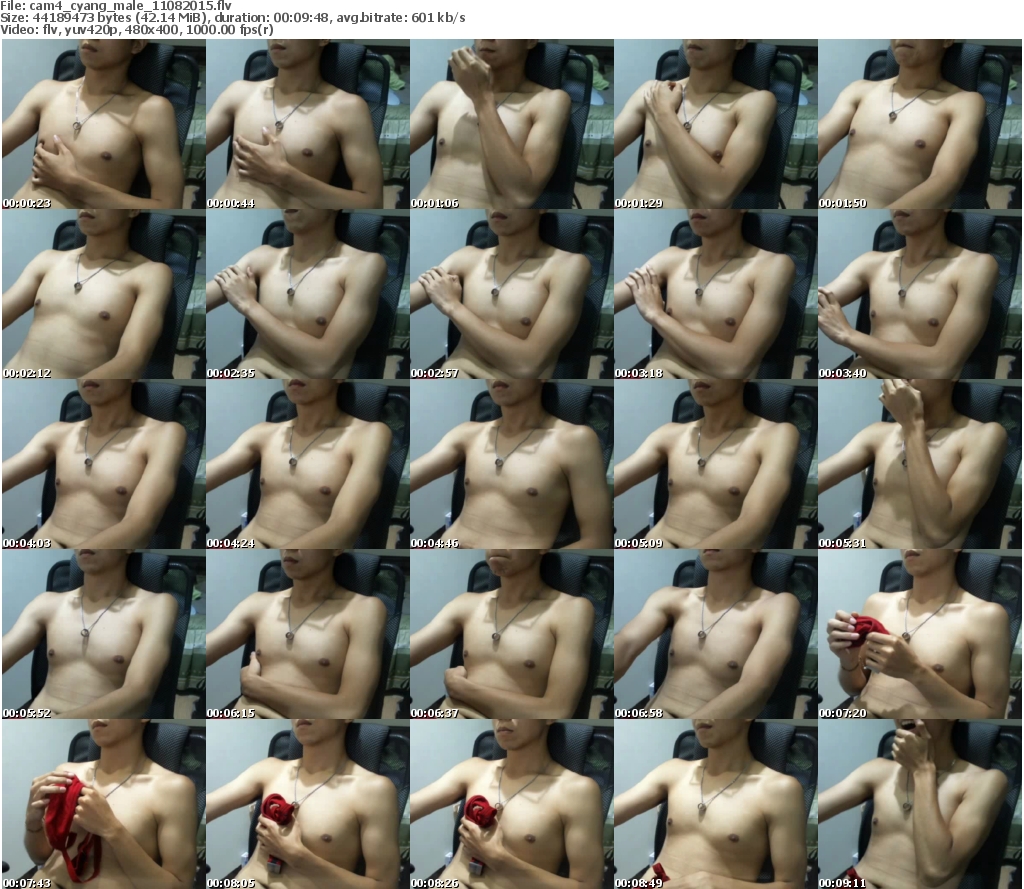This screenshot has height=889, width=1024.
Task: Select the frame timestamped 00:03:18
Action: pos(715,294)
